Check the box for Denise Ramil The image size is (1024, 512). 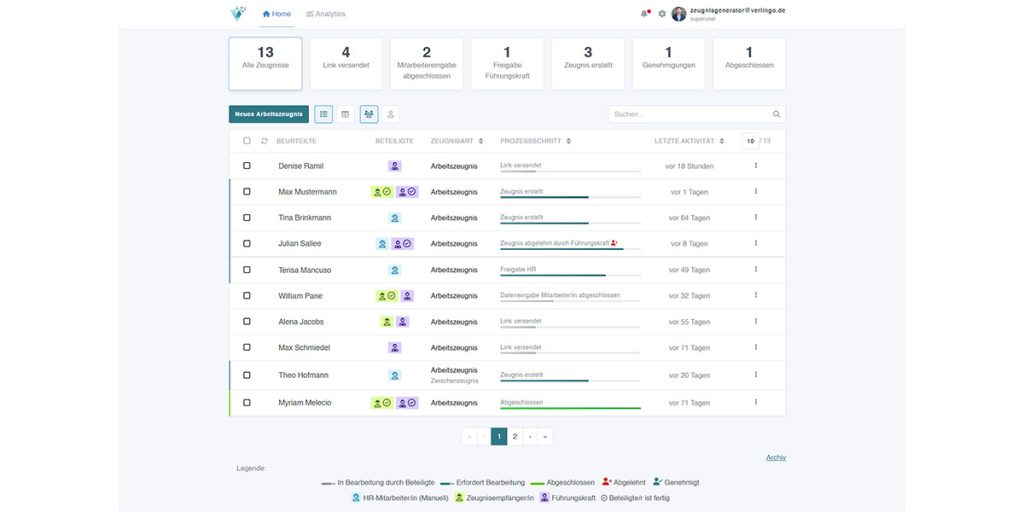point(247,166)
